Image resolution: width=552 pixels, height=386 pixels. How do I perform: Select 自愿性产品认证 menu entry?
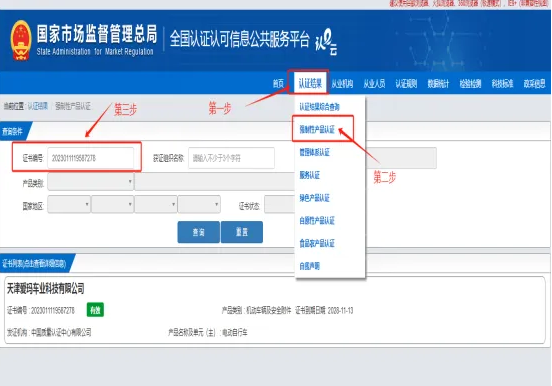tap(317, 220)
